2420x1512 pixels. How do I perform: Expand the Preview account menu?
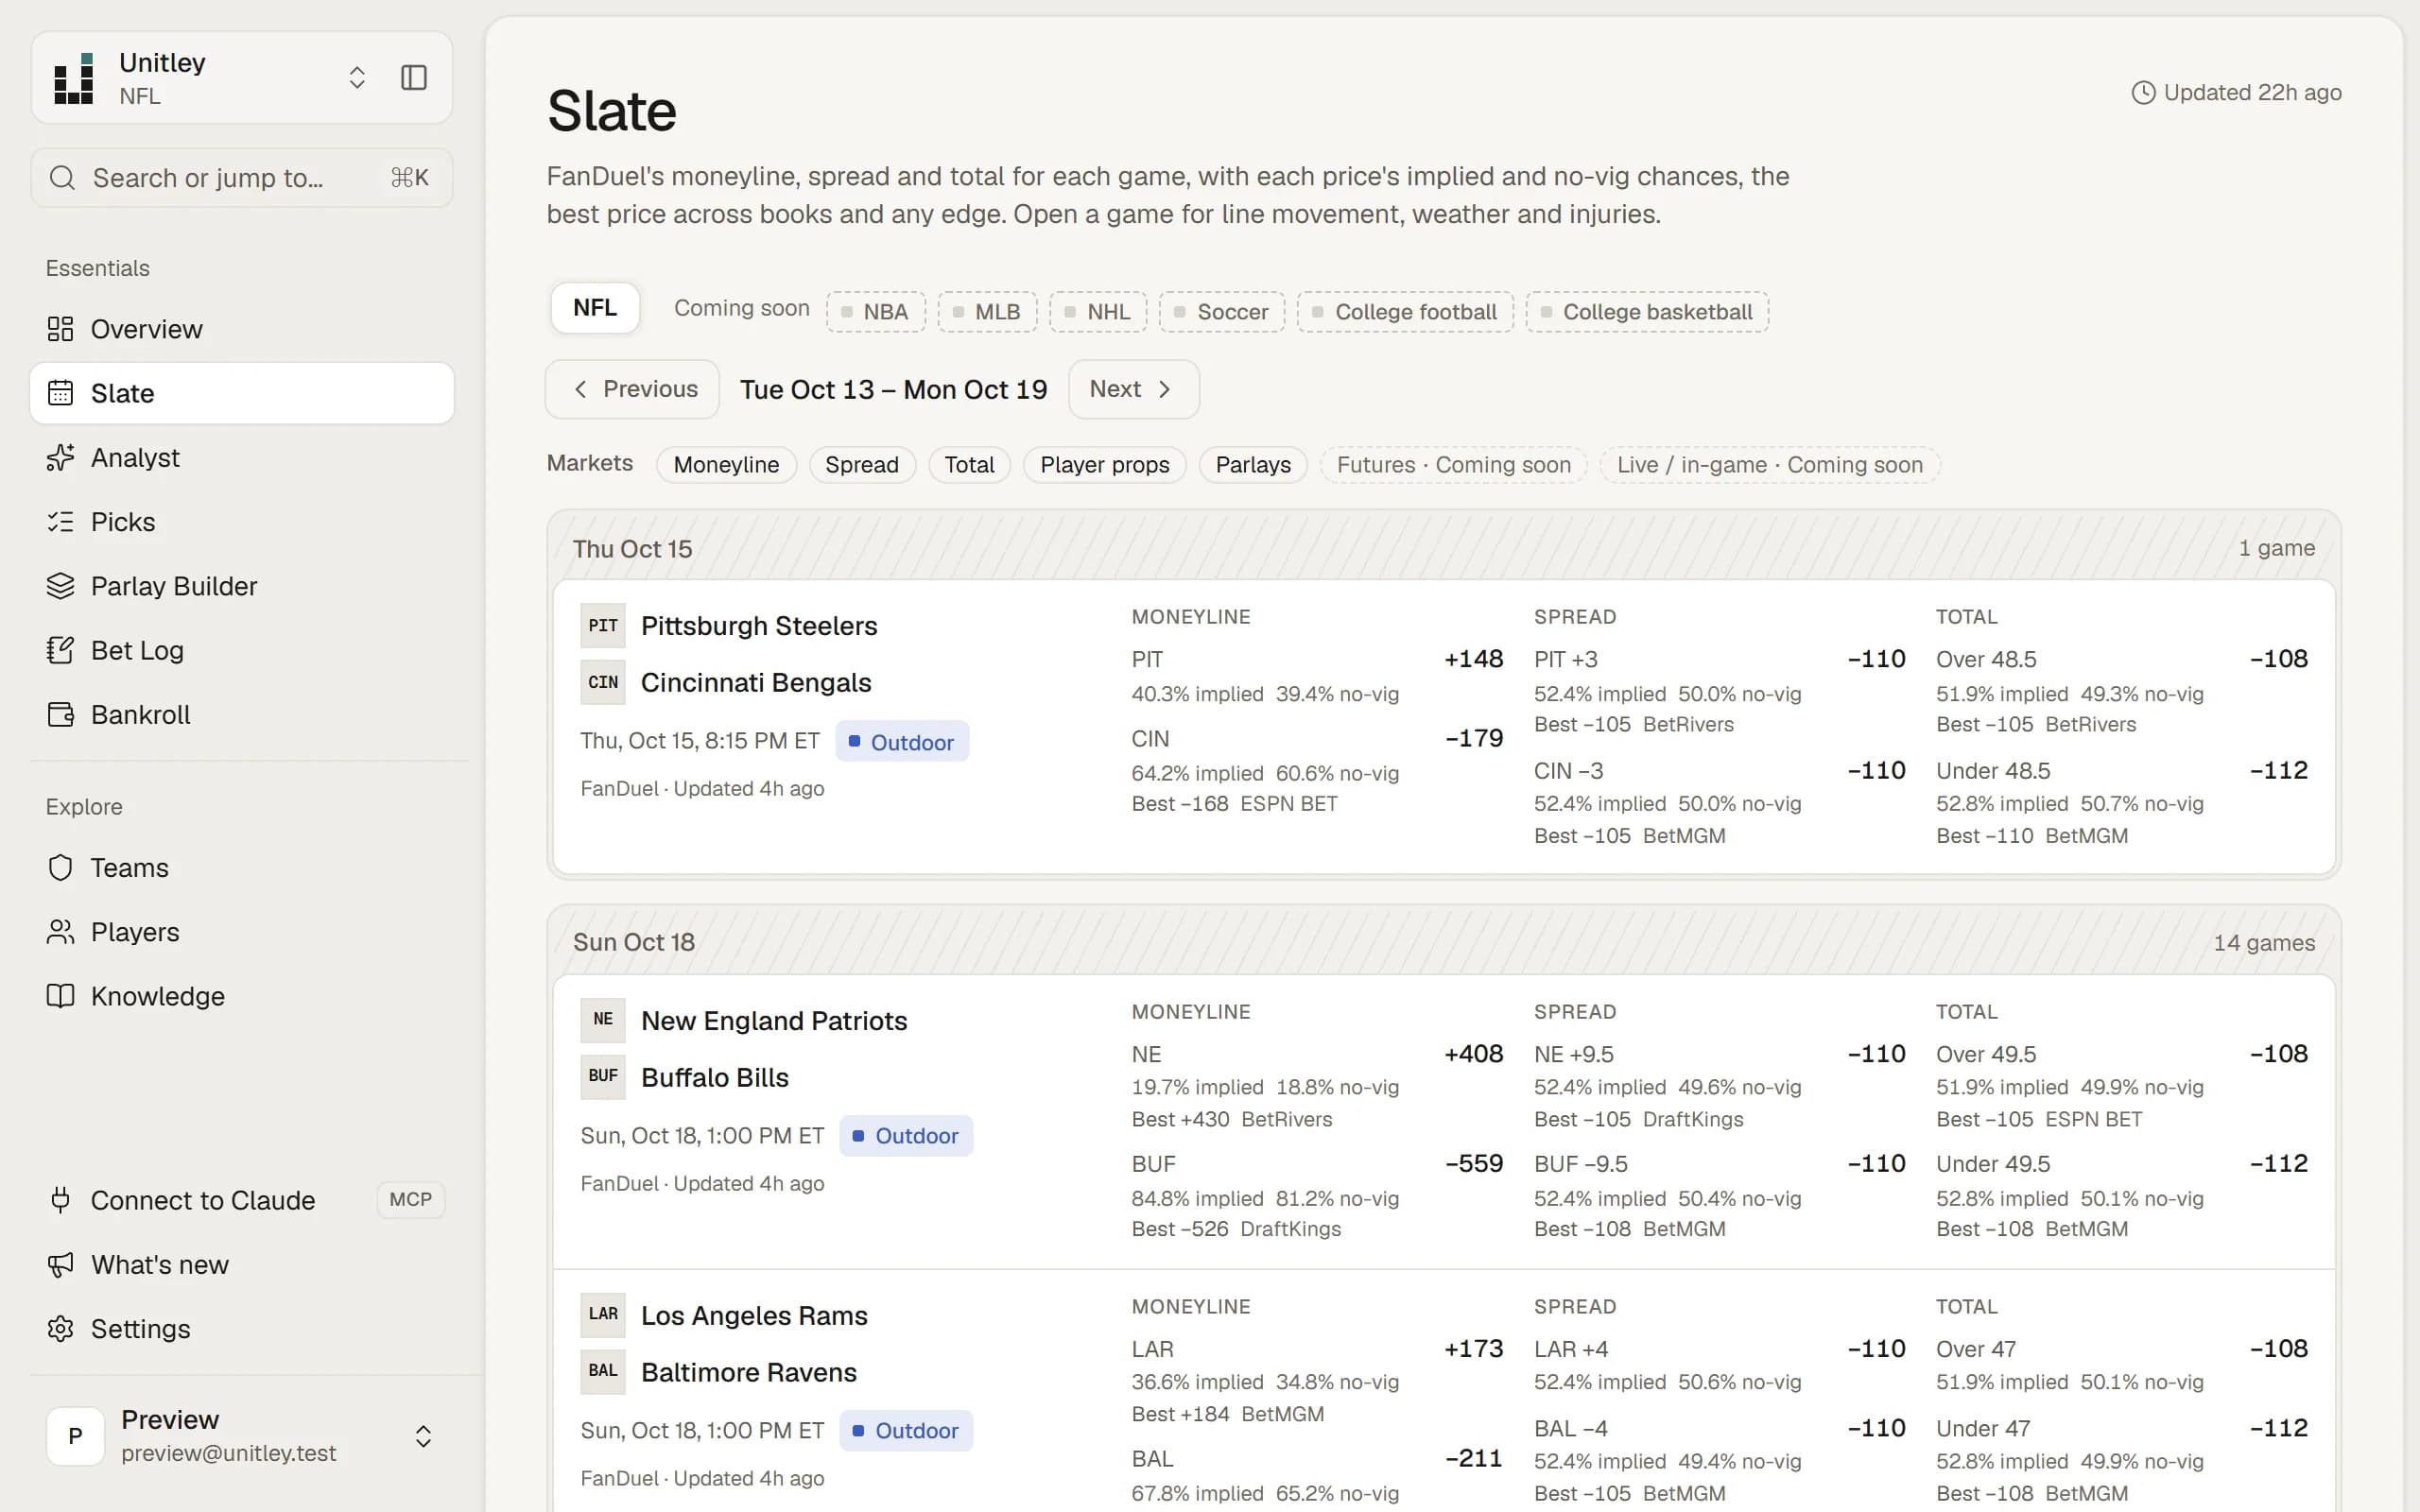coord(423,1436)
